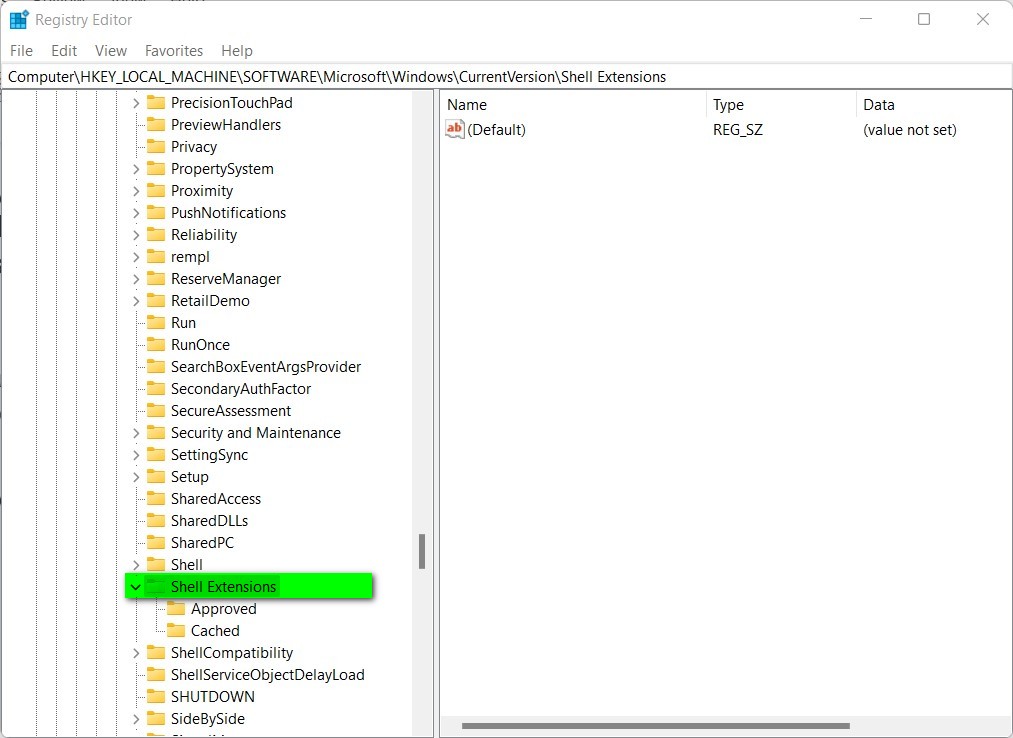Expand the SettingSync key

(x=136, y=454)
